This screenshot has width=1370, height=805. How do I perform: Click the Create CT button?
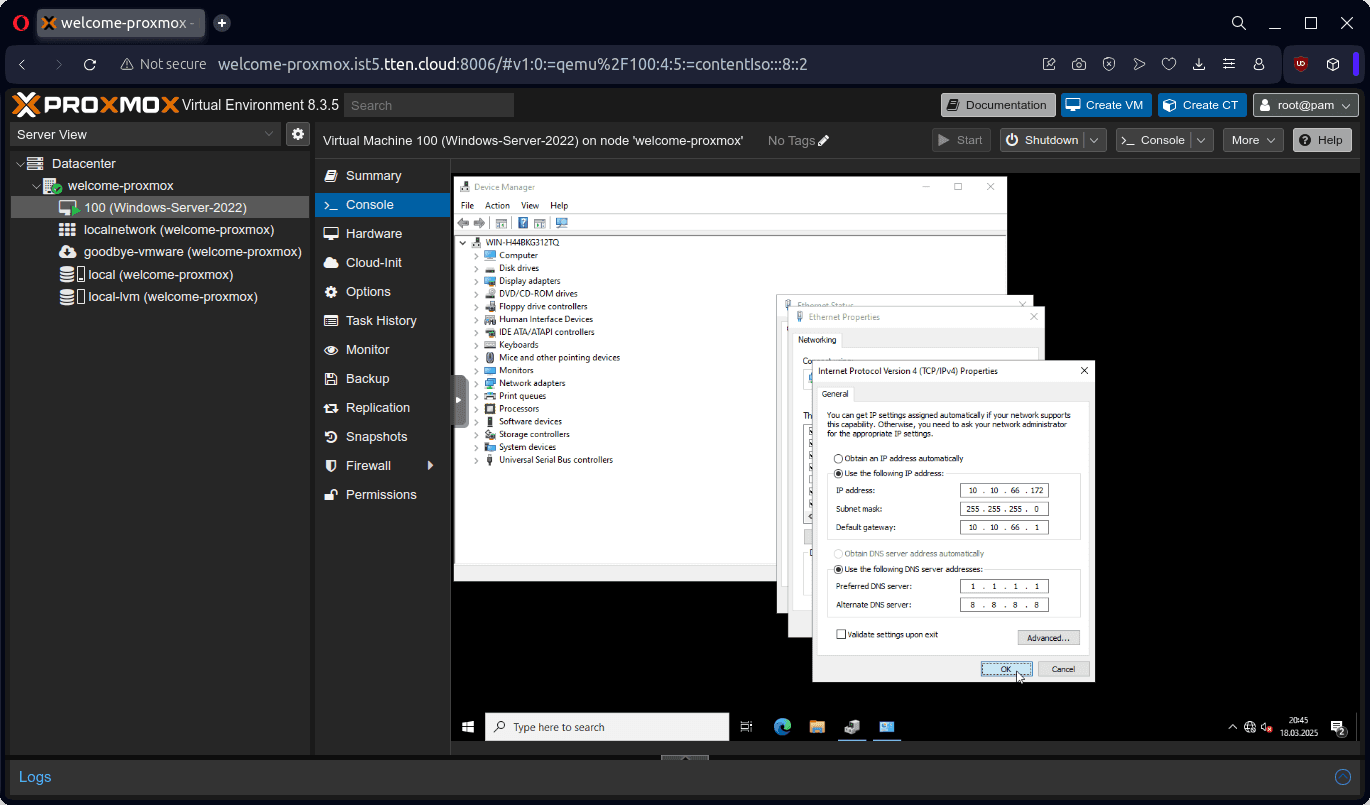[x=1202, y=105]
